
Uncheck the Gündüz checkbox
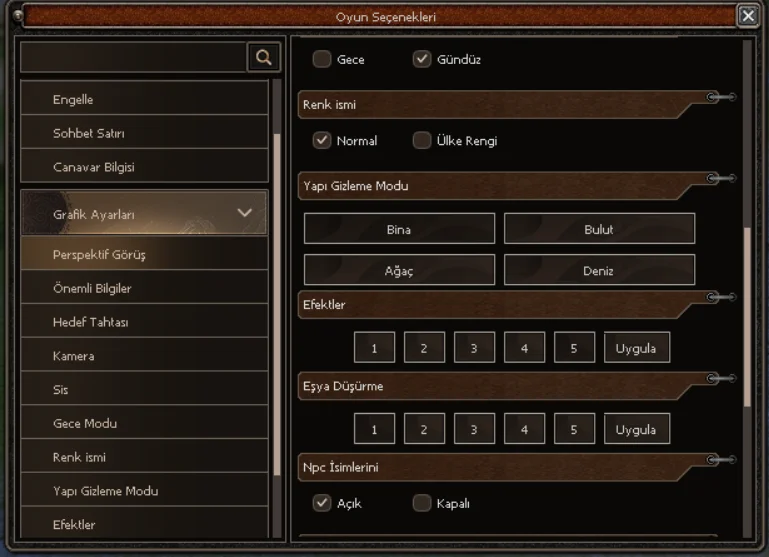pyautogui.click(x=422, y=59)
